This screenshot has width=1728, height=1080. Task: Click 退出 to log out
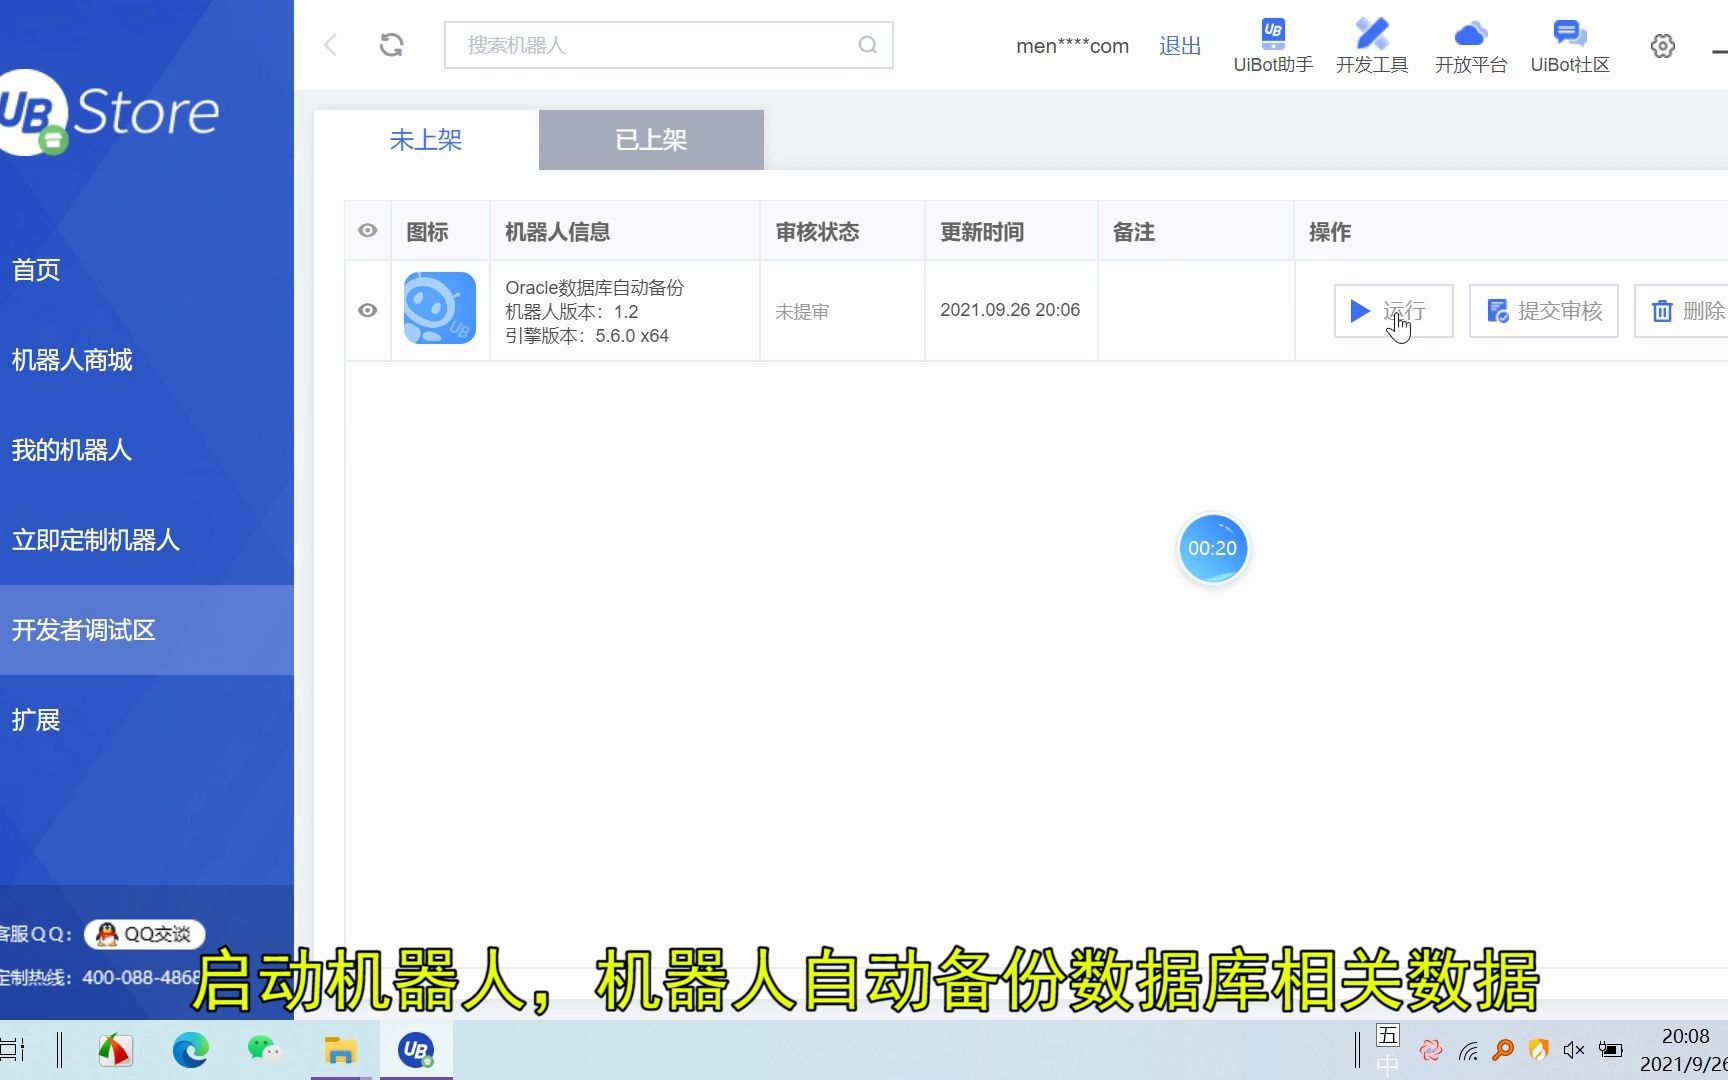click(x=1179, y=45)
